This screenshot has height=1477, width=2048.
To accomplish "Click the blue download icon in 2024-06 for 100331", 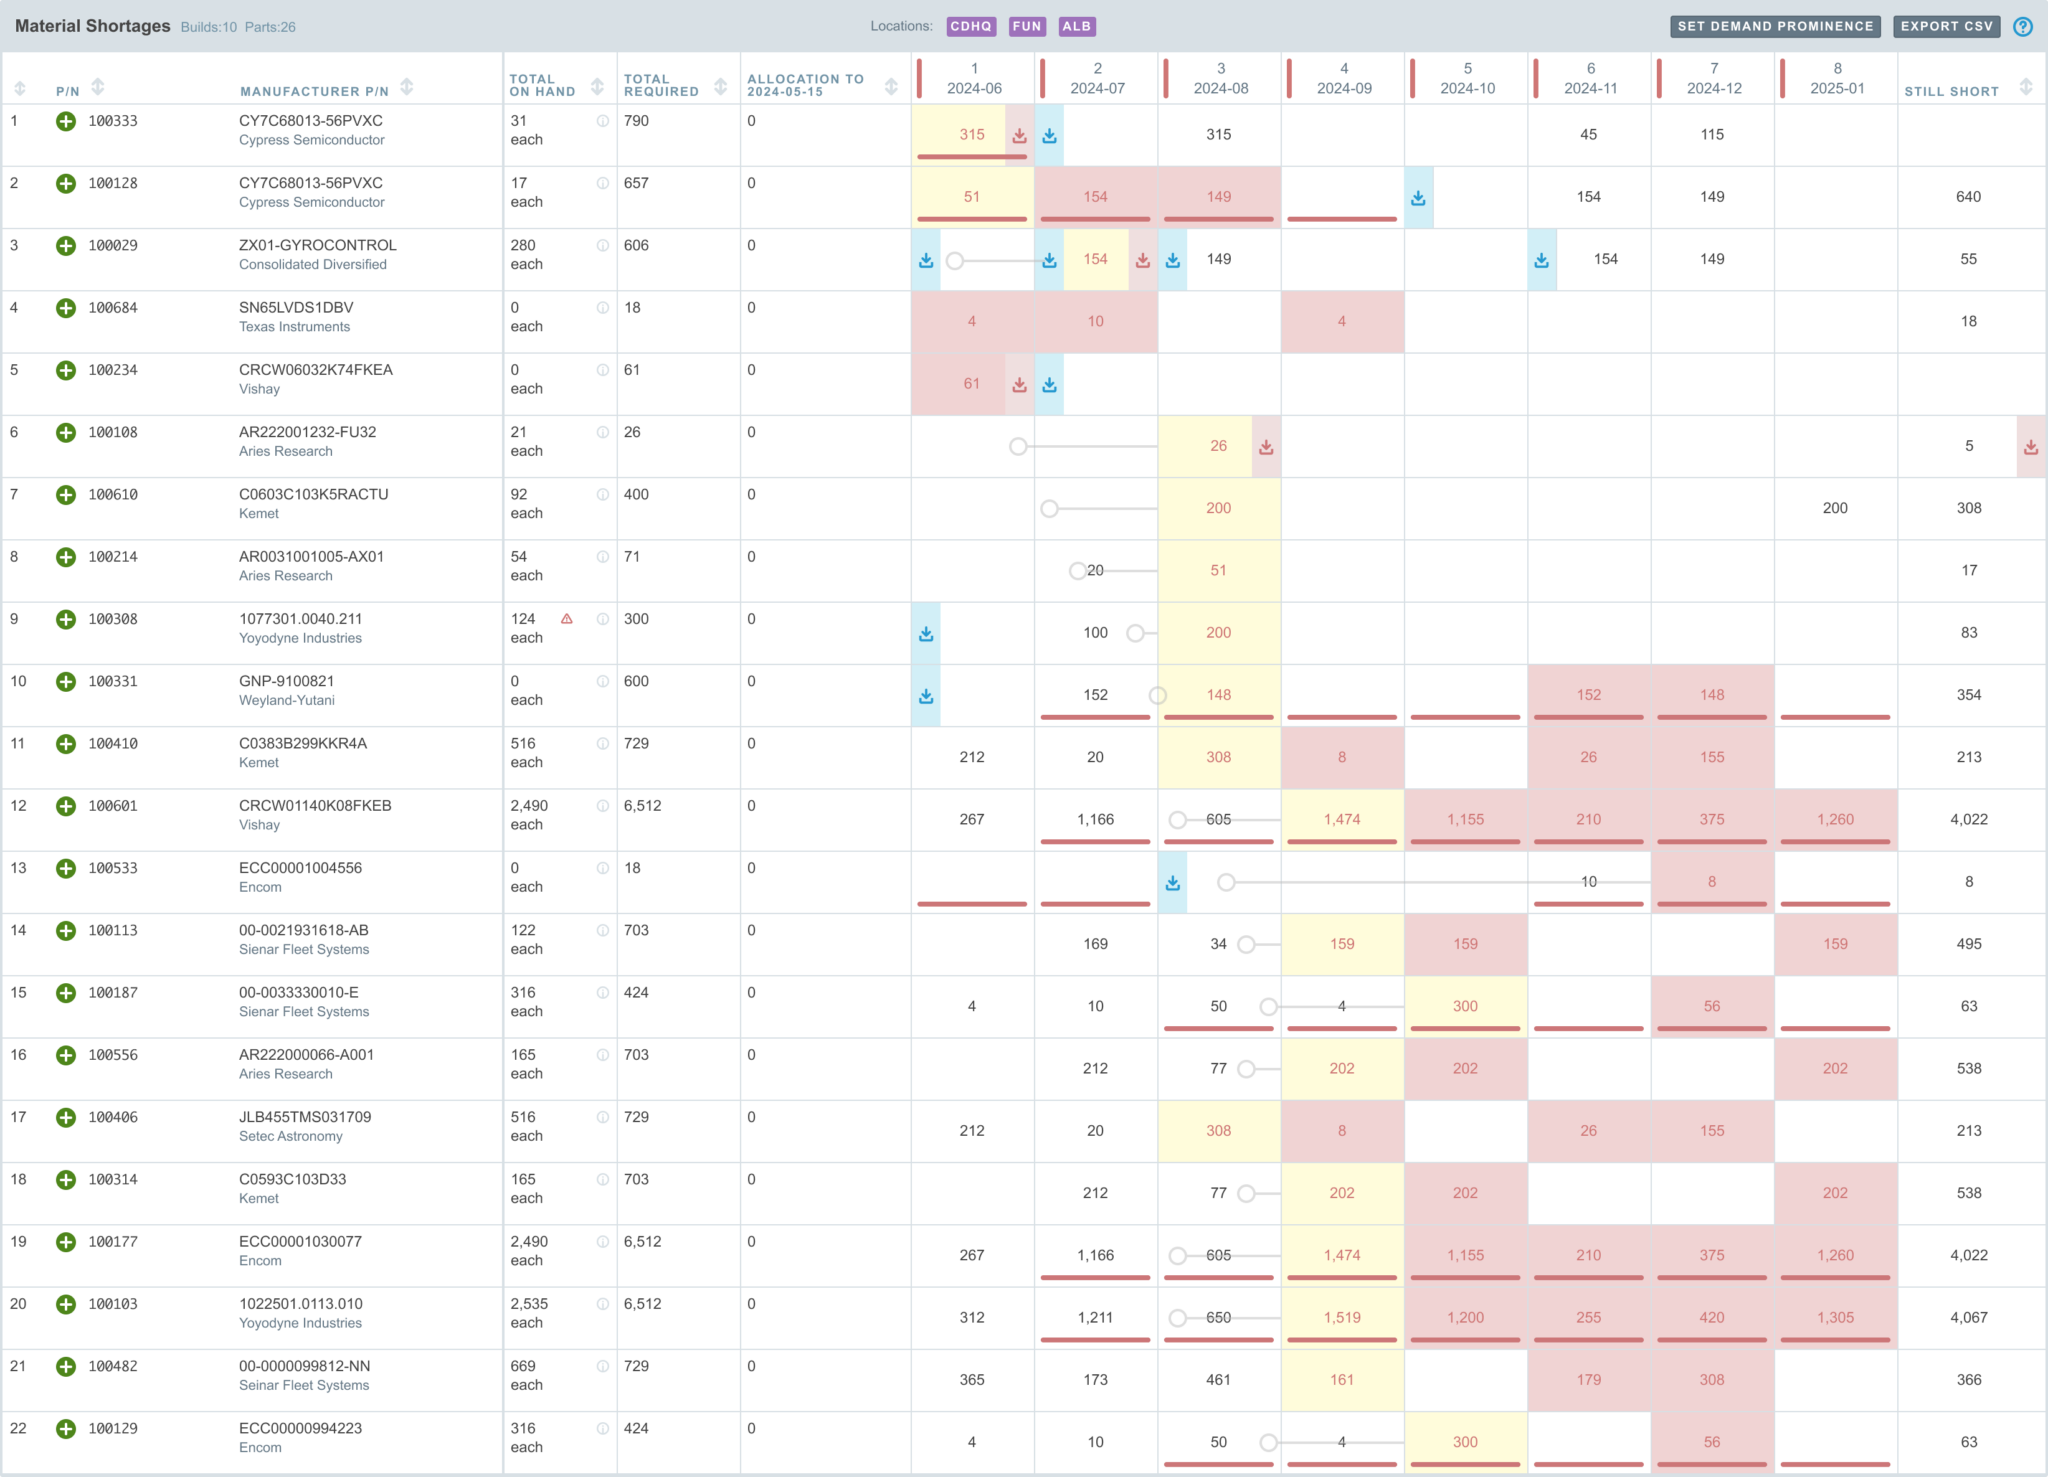I will click(925, 694).
